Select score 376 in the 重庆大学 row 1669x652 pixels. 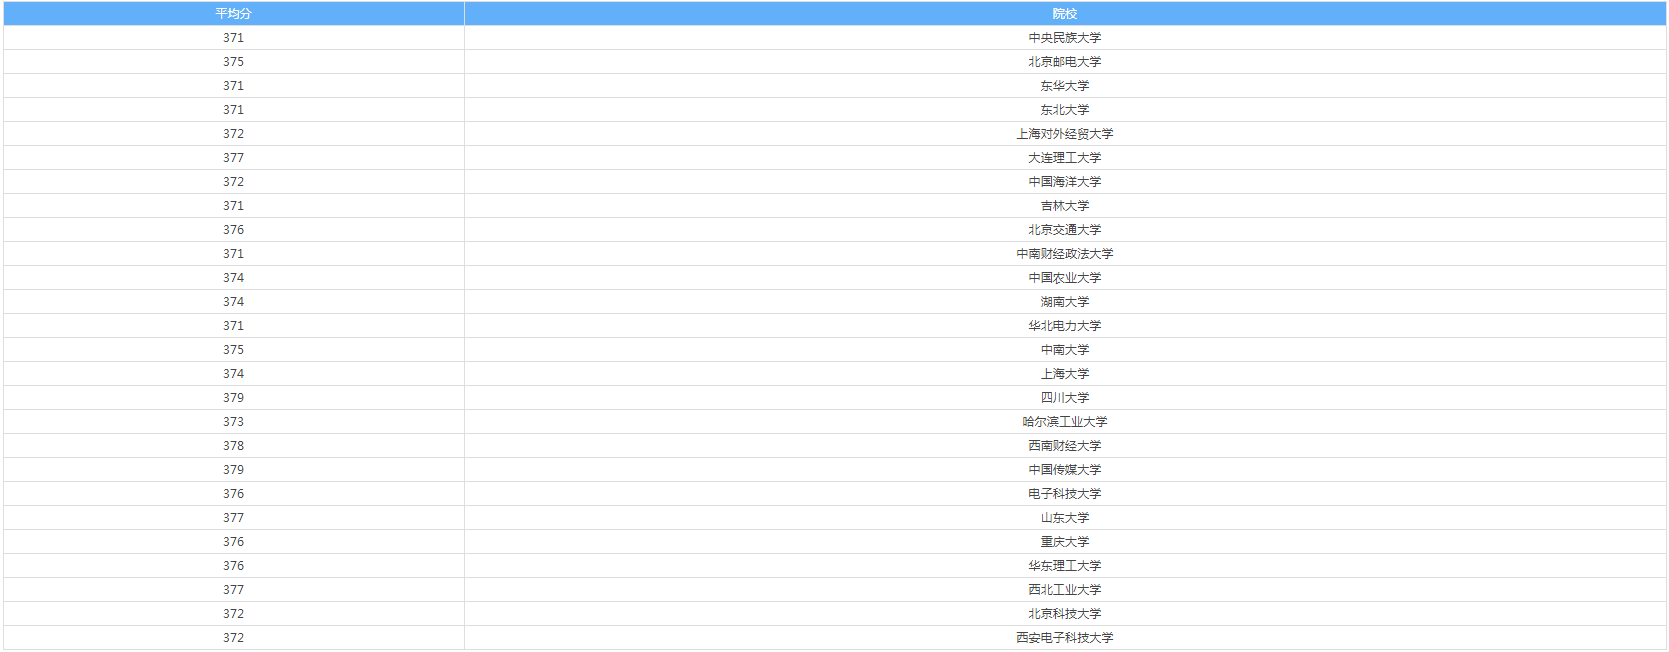click(234, 542)
